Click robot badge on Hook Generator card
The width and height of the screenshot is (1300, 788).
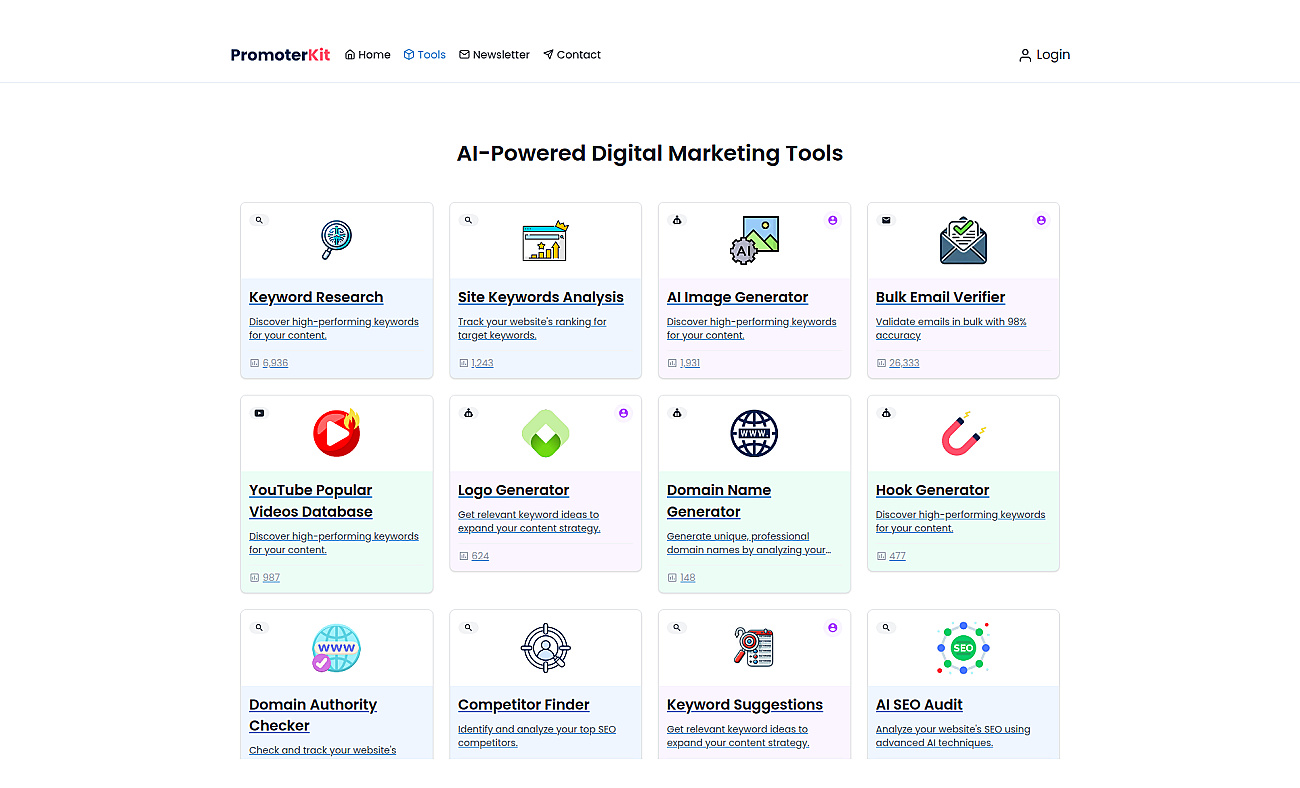coord(886,413)
